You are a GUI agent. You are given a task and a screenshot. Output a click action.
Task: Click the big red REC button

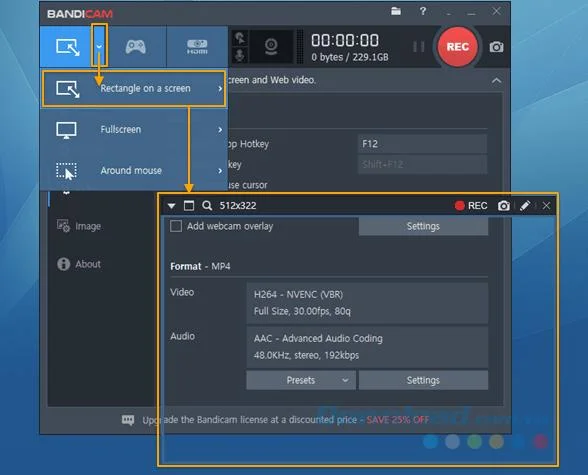458,47
